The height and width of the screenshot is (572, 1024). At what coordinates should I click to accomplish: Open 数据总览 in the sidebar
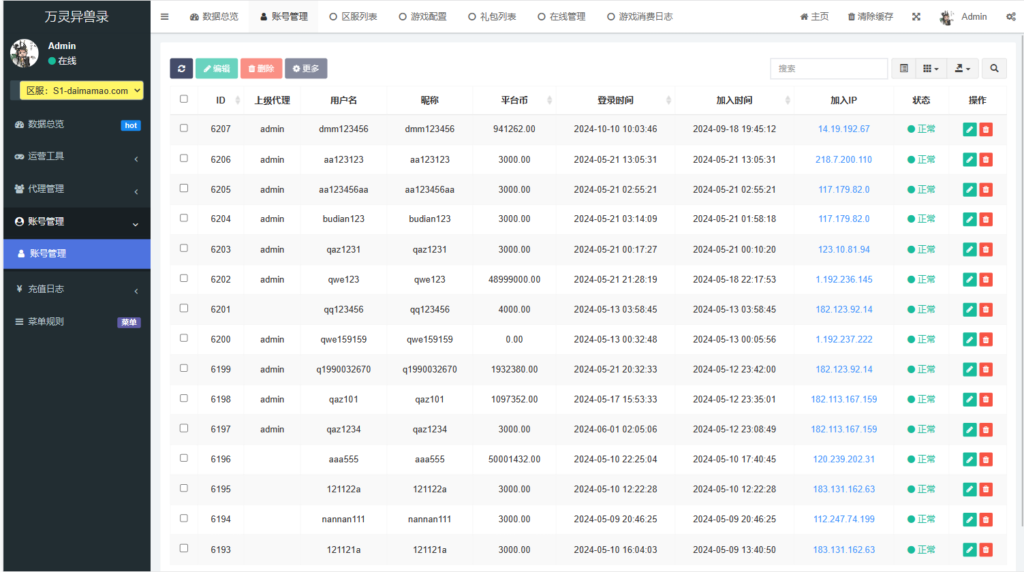point(77,125)
